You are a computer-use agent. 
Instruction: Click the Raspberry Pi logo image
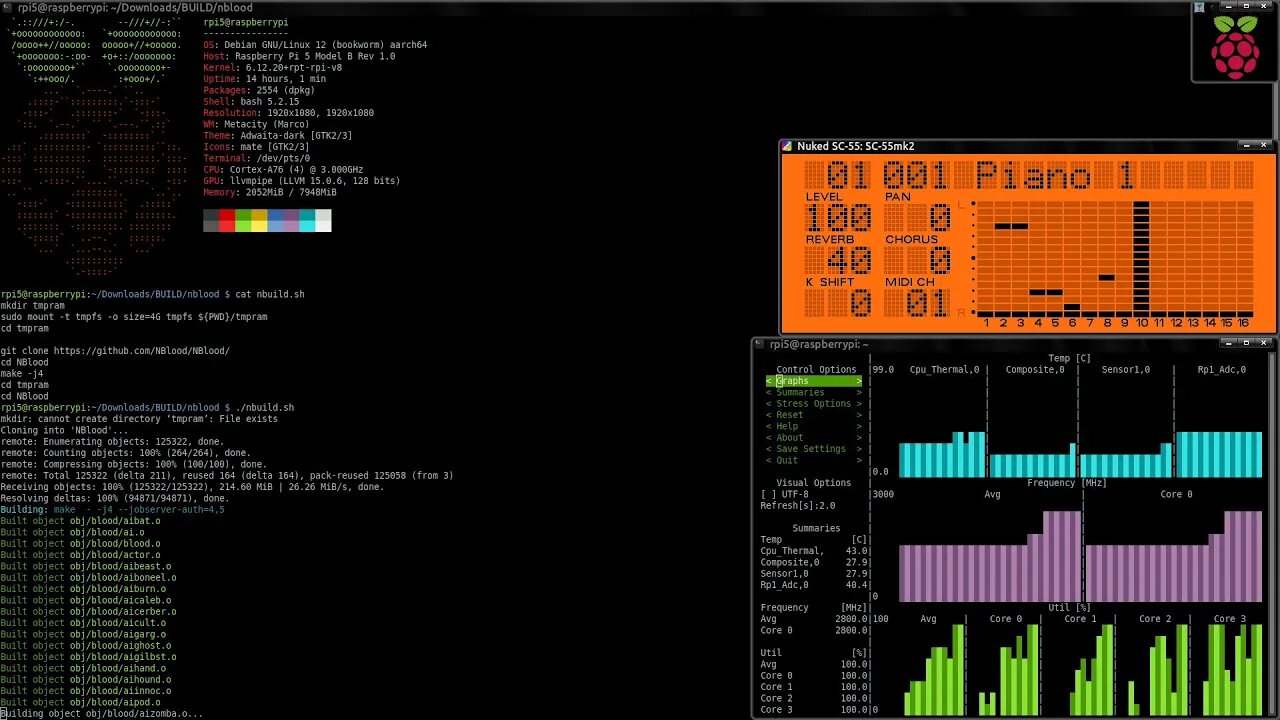1235,47
